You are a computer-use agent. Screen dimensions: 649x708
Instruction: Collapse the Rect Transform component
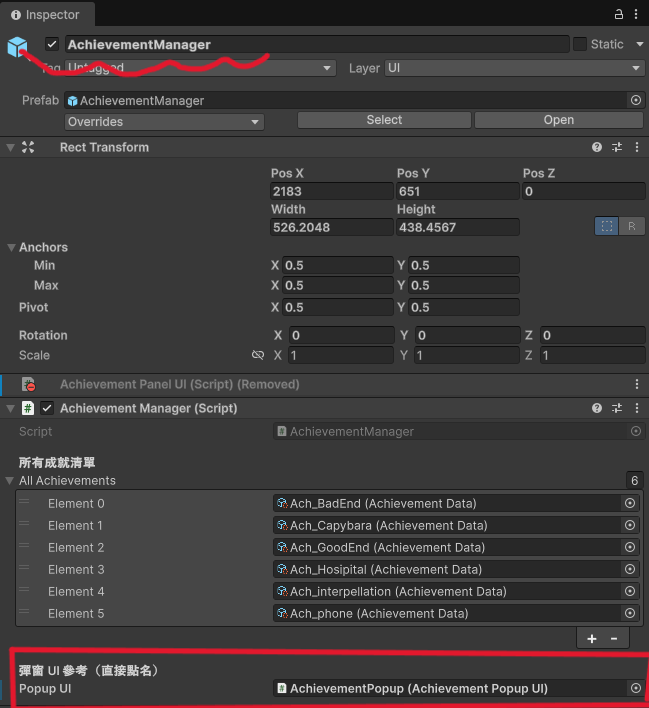click(x=10, y=147)
